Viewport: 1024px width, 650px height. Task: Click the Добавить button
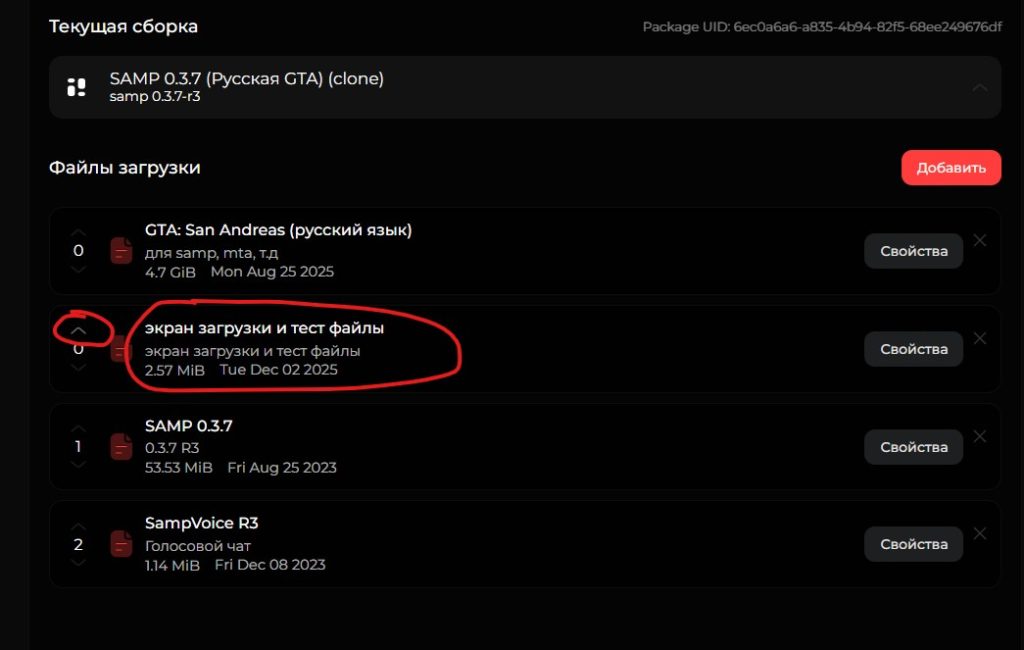[x=950, y=168]
